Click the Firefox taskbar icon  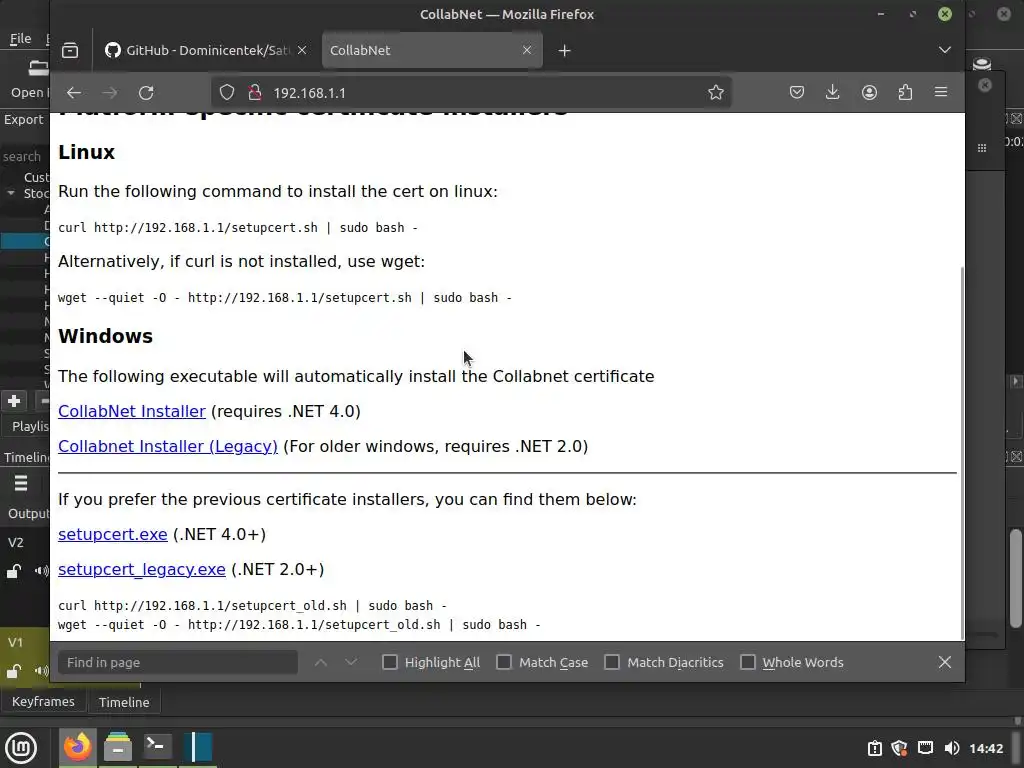pyautogui.click(x=78, y=746)
